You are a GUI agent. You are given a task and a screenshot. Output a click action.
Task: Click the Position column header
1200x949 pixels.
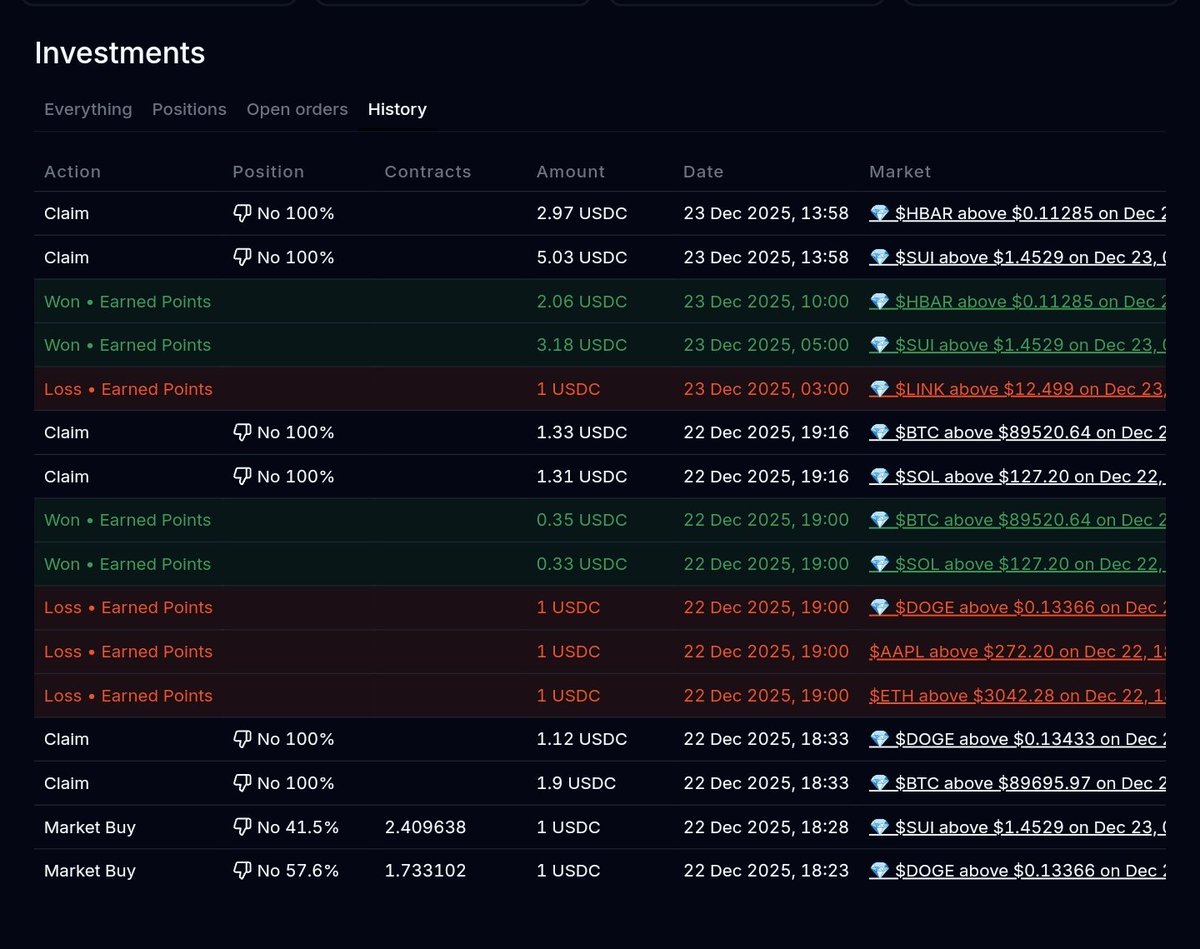pos(268,172)
